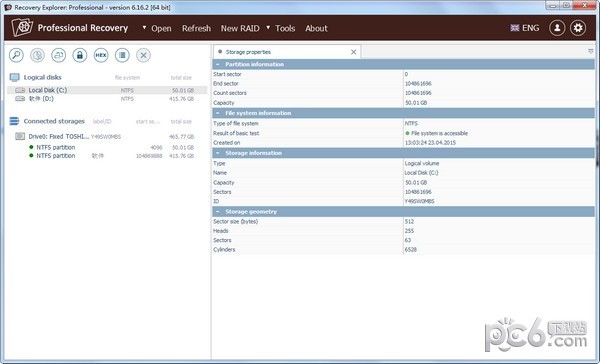Viewport: 600px width, 364px height.
Task: Click the Cylinders value 6528
Action: pyautogui.click(x=411, y=250)
